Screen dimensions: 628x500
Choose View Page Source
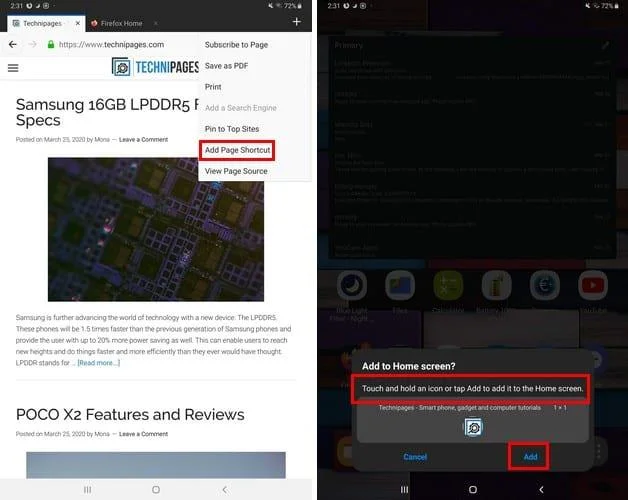(x=236, y=171)
